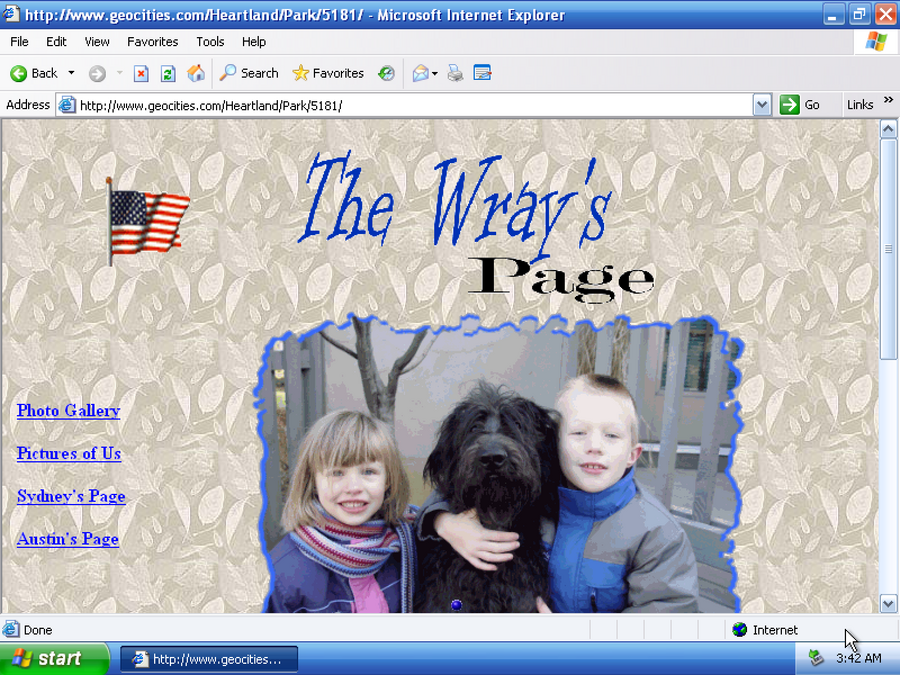
Task: Click the Links toolbar label
Action: [860, 105]
